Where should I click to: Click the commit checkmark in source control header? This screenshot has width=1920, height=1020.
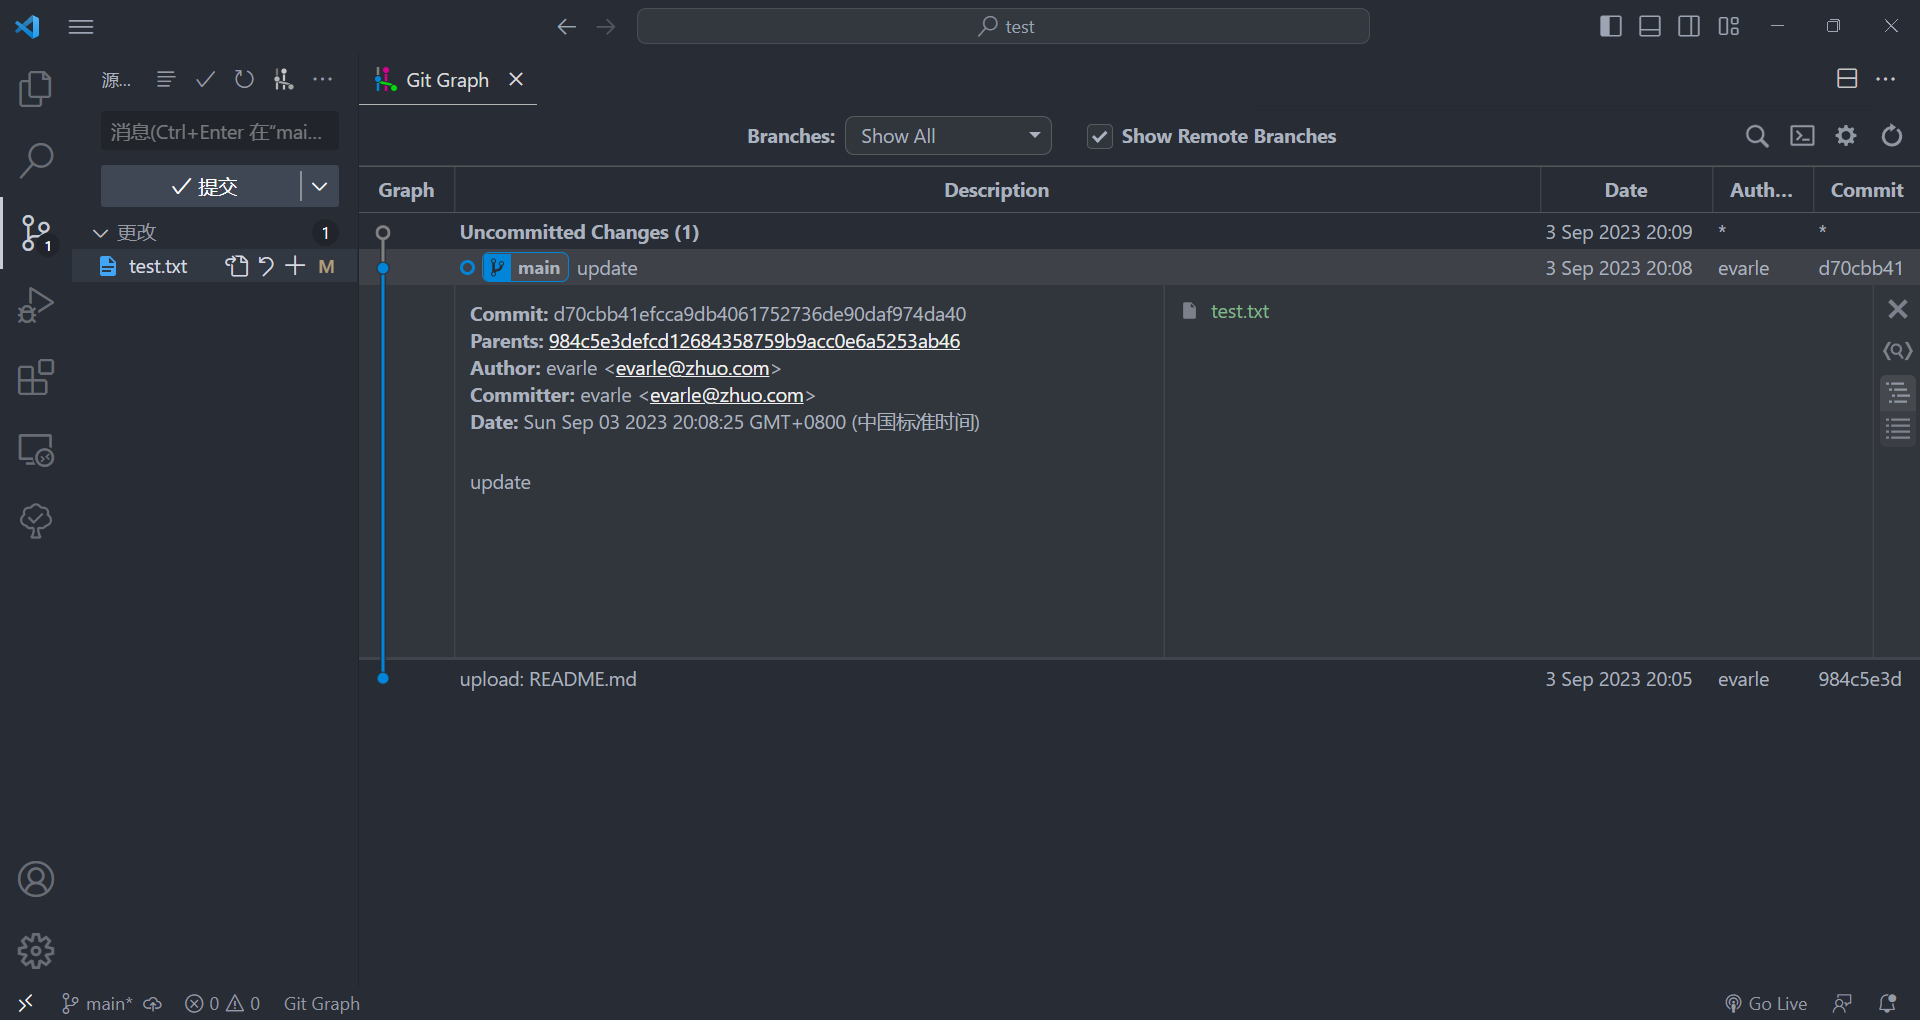(x=205, y=79)
